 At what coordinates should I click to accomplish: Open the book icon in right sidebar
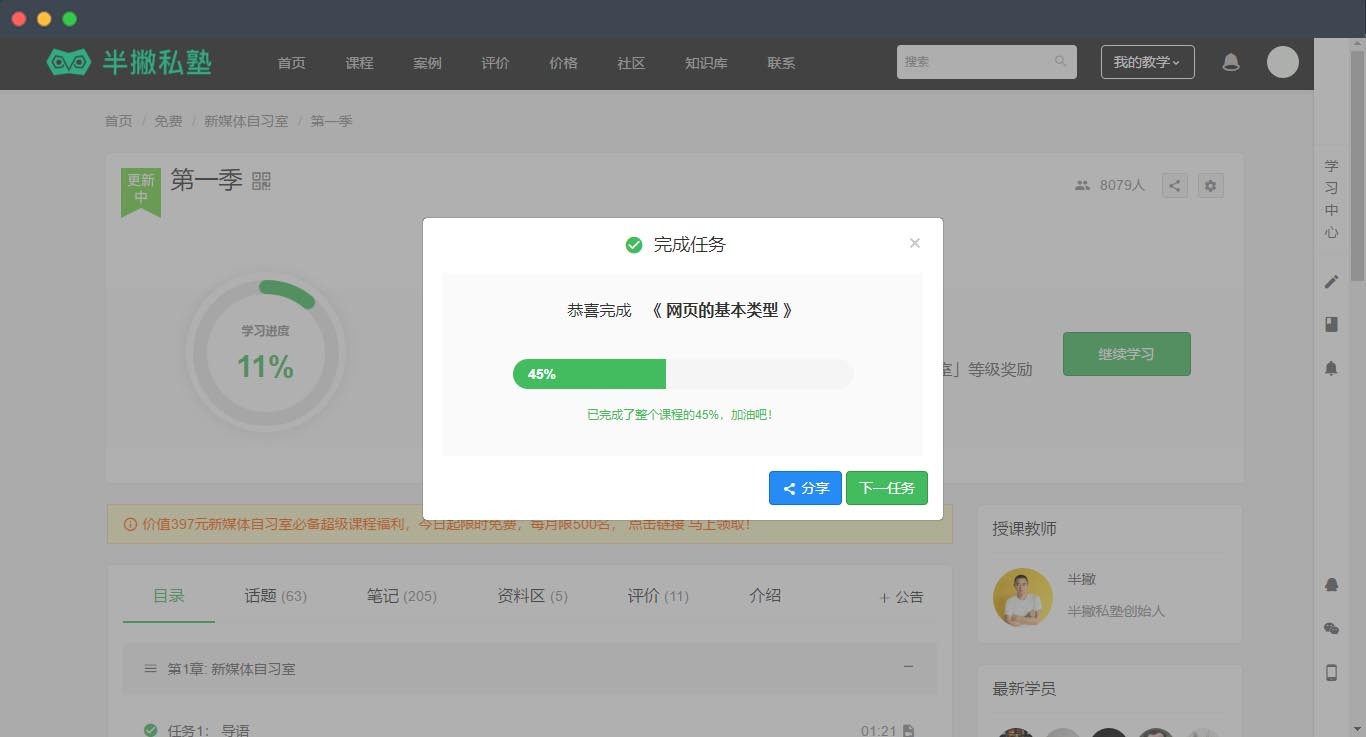[x=1331, y=324]
